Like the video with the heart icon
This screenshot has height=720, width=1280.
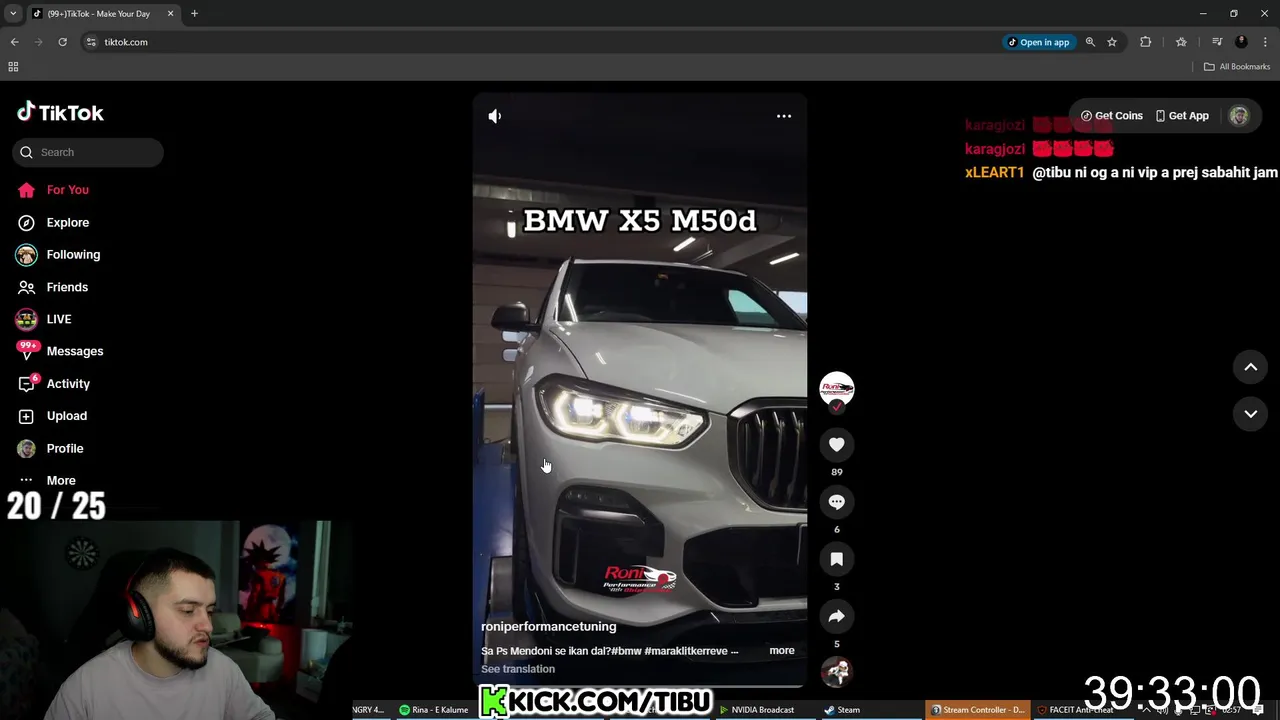[x=837, y=444]
